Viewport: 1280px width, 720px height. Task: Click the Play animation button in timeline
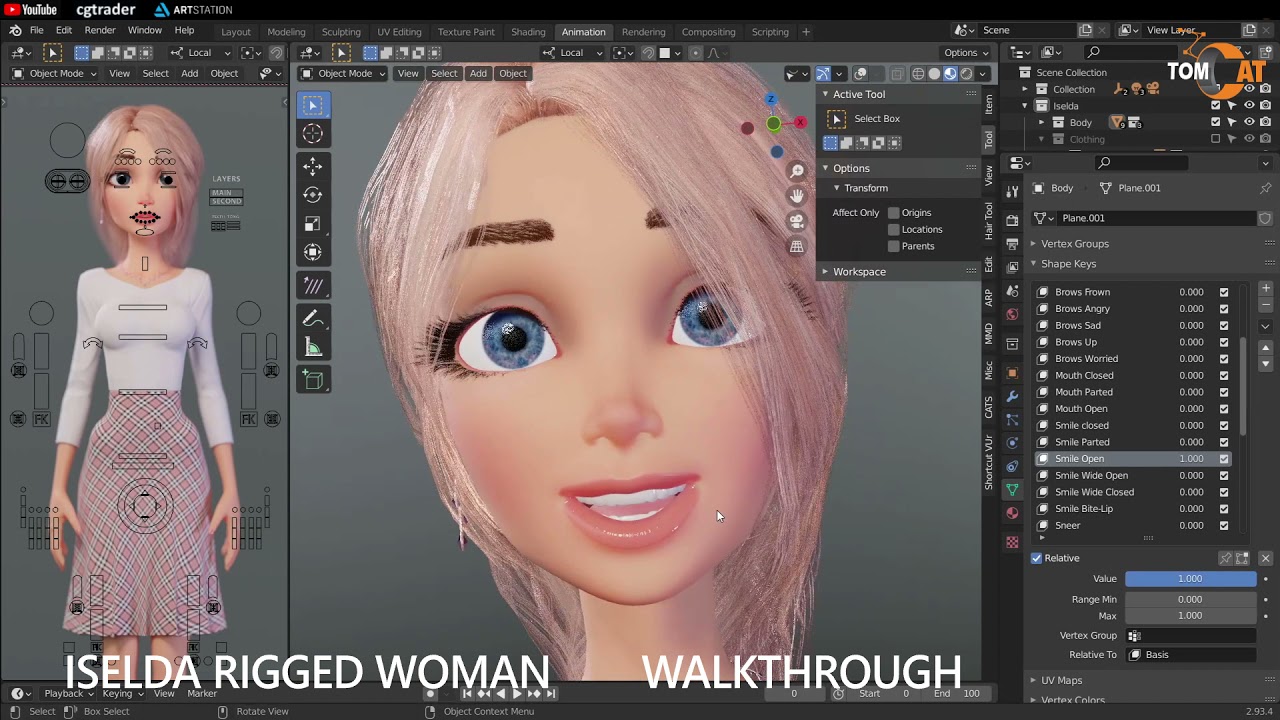pyautogui.click(x=517, y=693)
